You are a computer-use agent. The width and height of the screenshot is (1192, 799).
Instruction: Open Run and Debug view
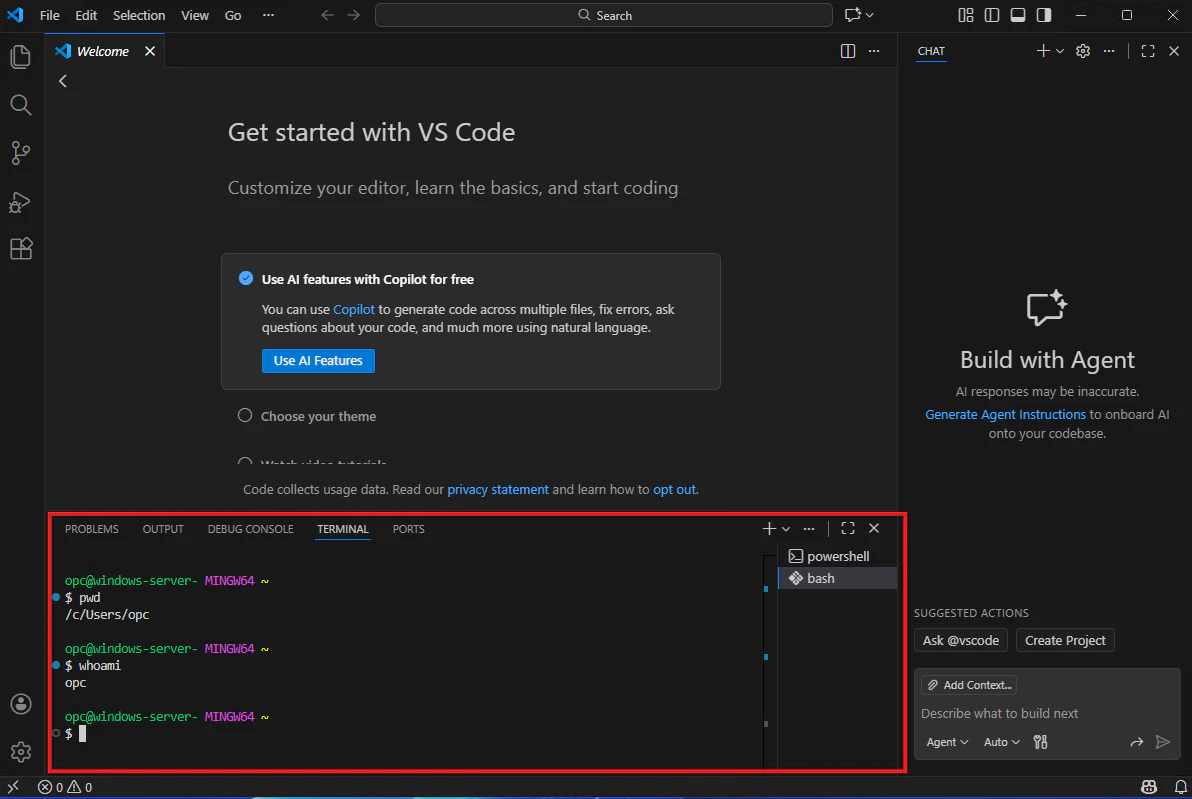pos(21,201)
